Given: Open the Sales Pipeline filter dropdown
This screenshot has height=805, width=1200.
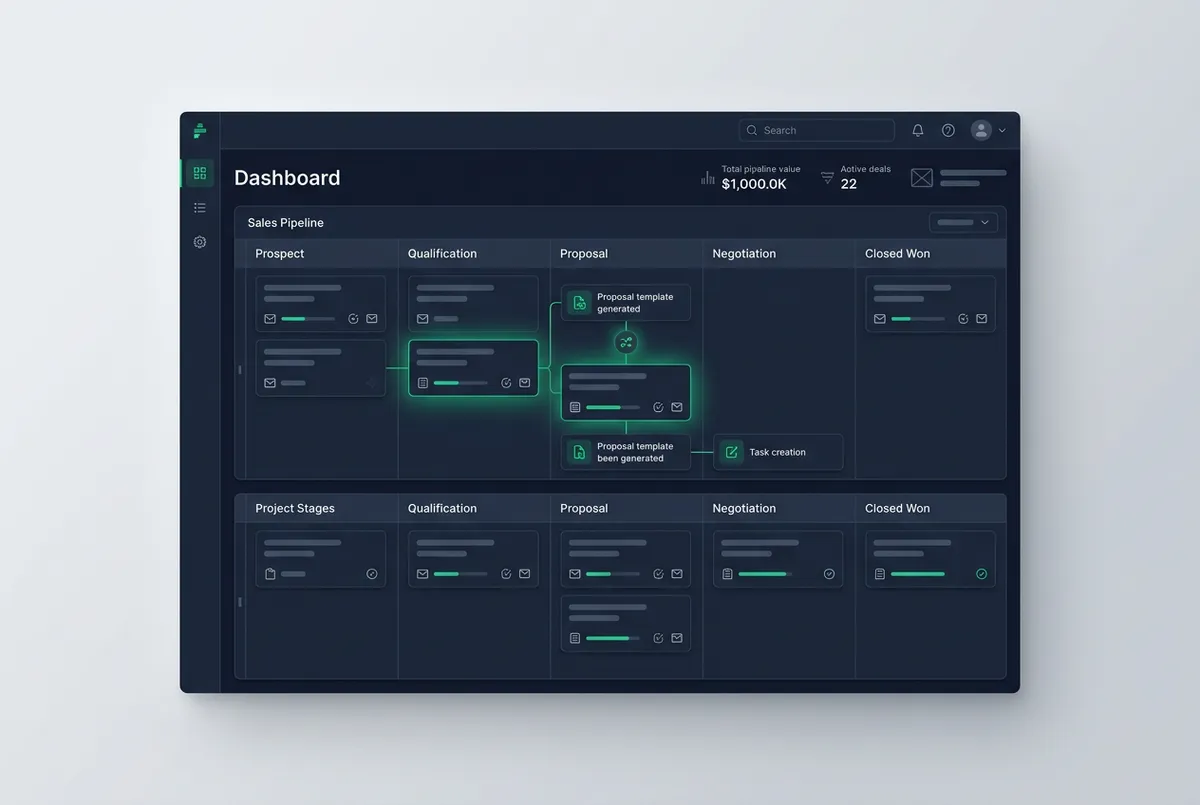Looking at the screenshot, I should click(x=963, y=222).
